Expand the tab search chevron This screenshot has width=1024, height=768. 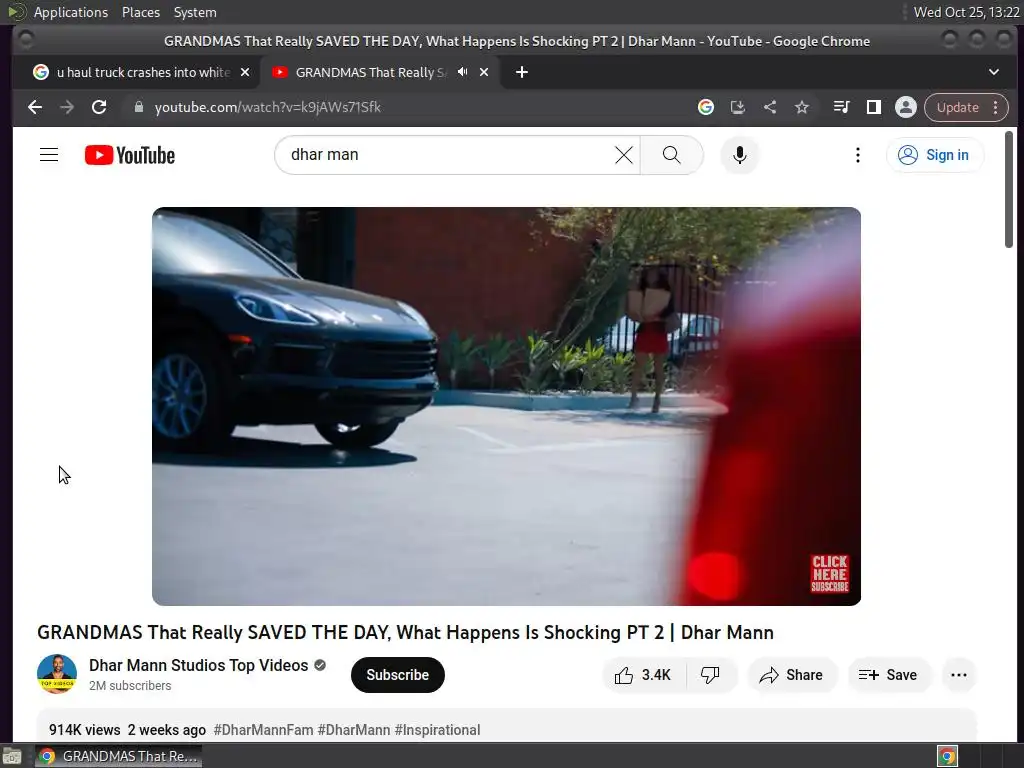point(993,72)
